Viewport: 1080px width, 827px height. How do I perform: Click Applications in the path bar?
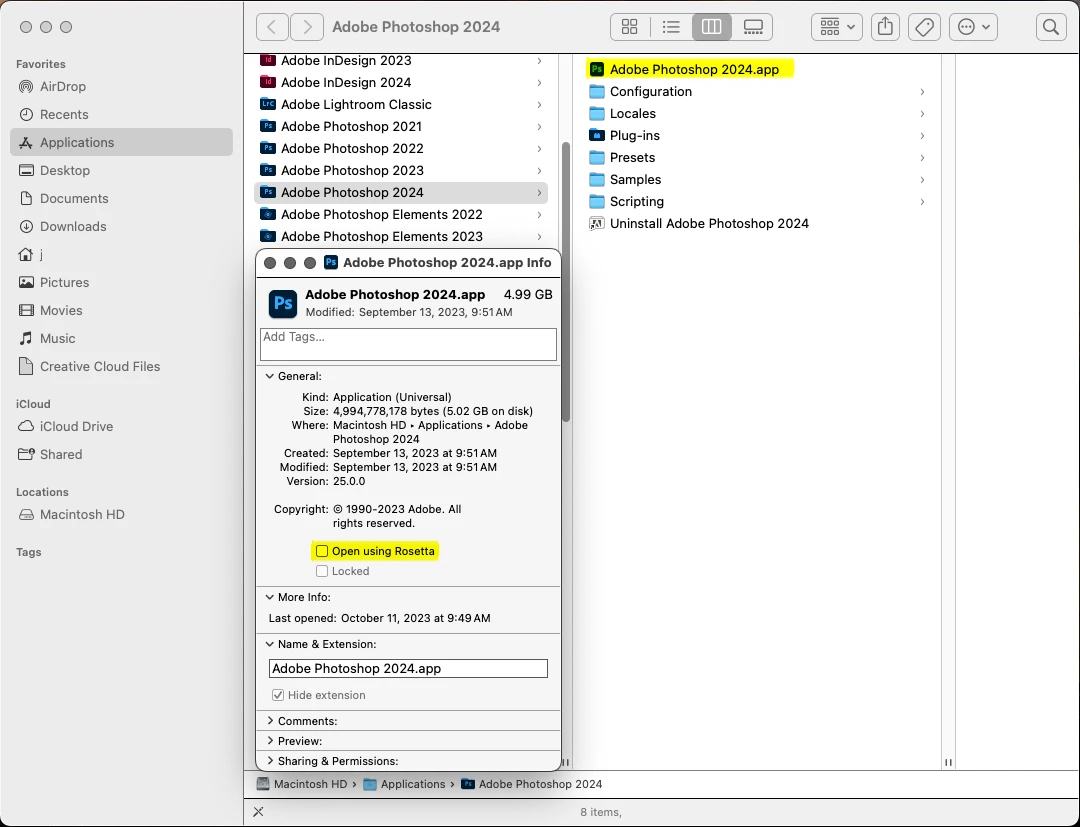(404, 784)
